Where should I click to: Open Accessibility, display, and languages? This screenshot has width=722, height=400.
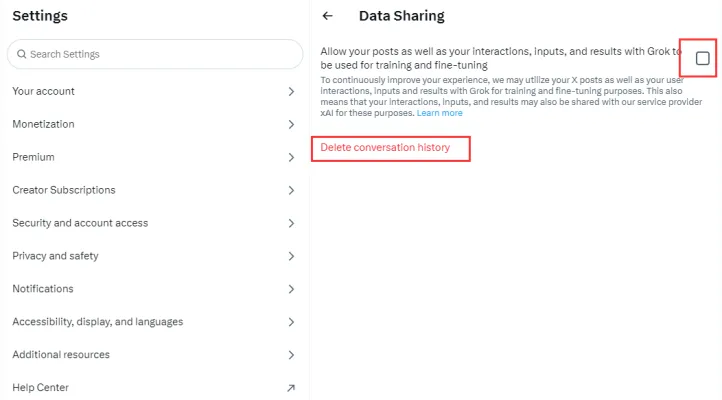tap(97, 322)
